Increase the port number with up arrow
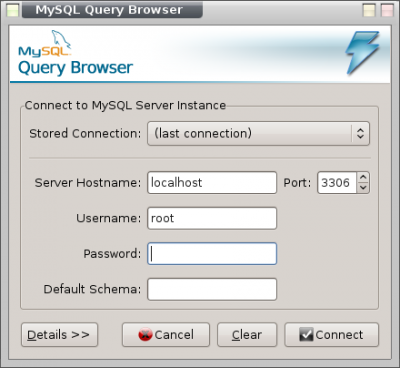 coord(363,177)
